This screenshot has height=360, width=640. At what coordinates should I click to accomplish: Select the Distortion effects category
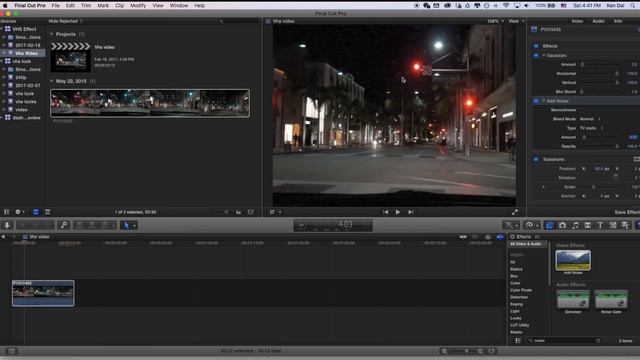(519, 297)
